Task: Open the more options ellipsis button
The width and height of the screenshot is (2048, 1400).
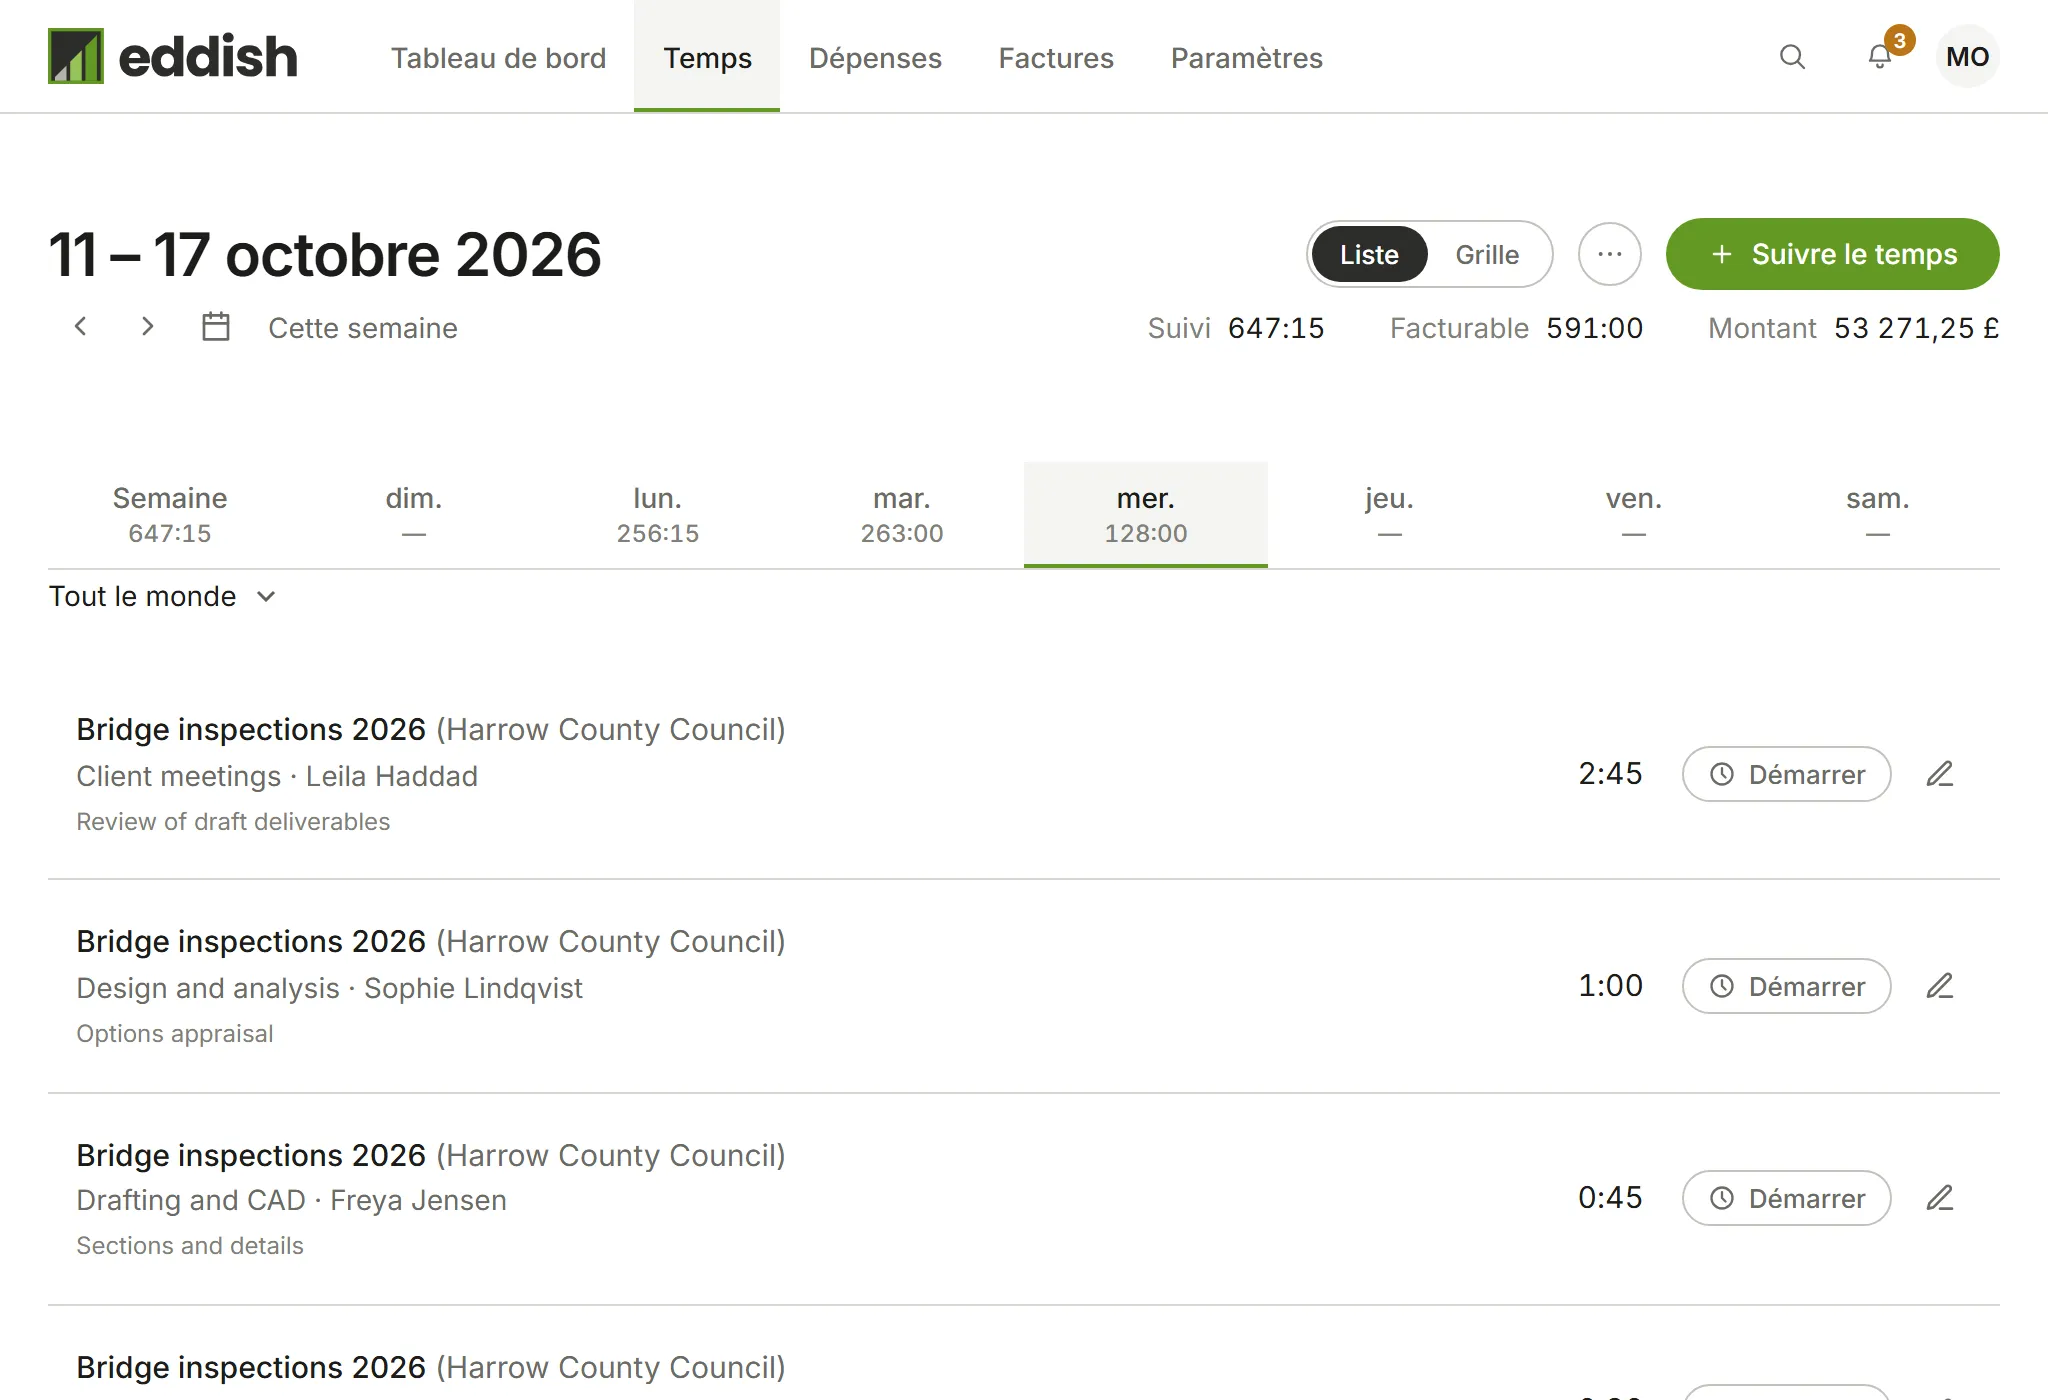Action: pos(1610,254)
